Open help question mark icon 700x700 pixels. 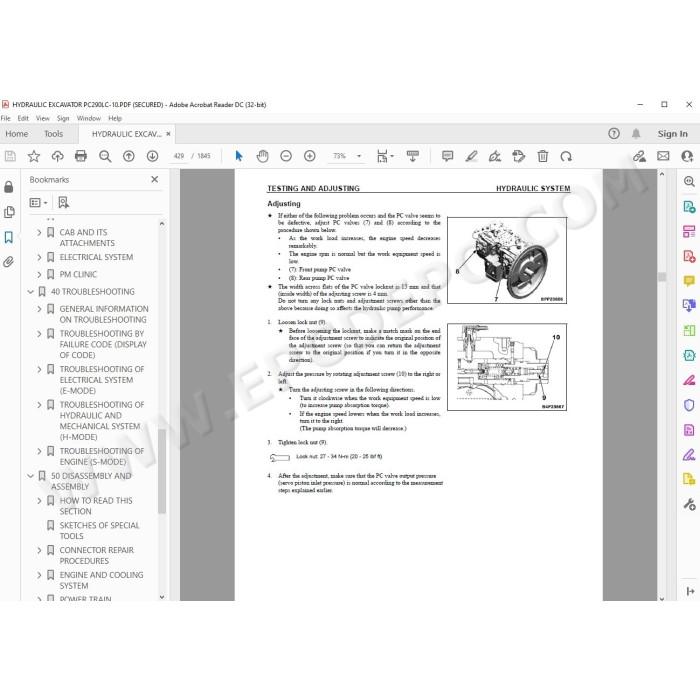[x=614, y=133]
